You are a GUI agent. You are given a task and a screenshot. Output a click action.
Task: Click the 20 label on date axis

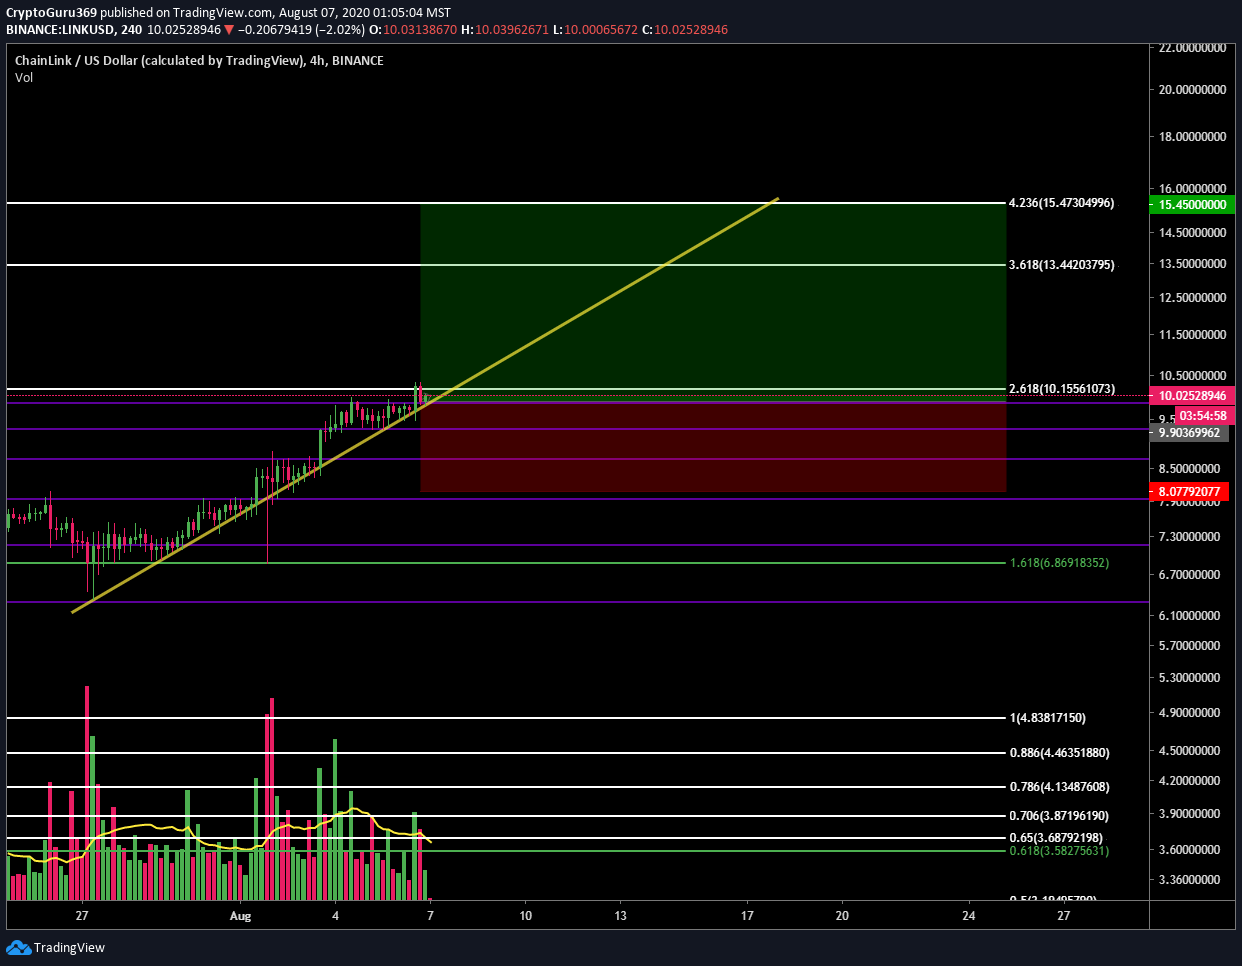pos(842,916)
